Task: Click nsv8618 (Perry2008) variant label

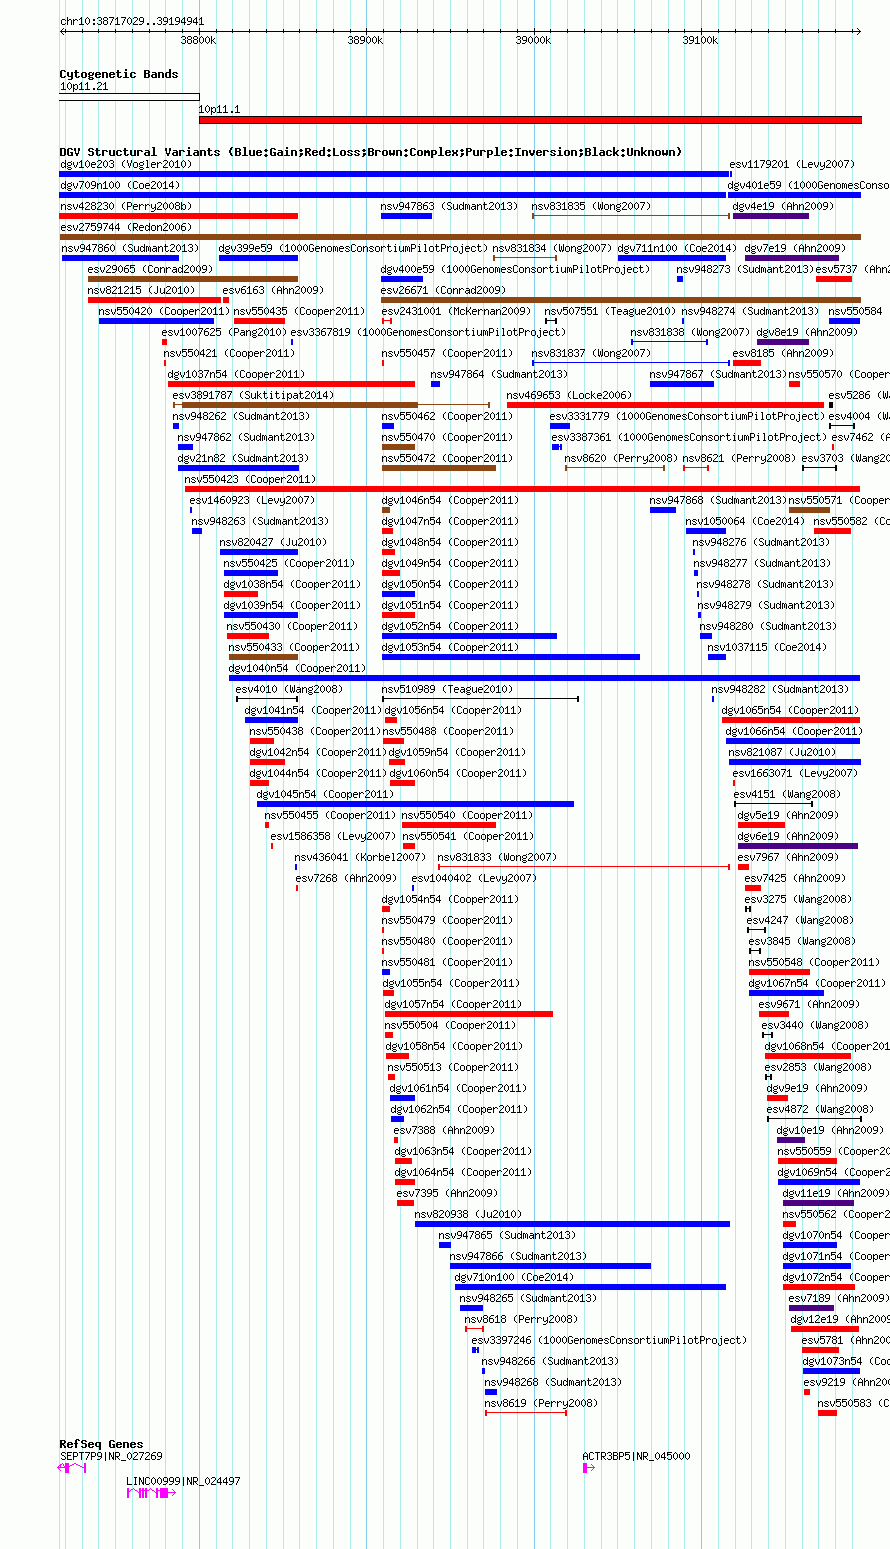Action: [522, 1319]
